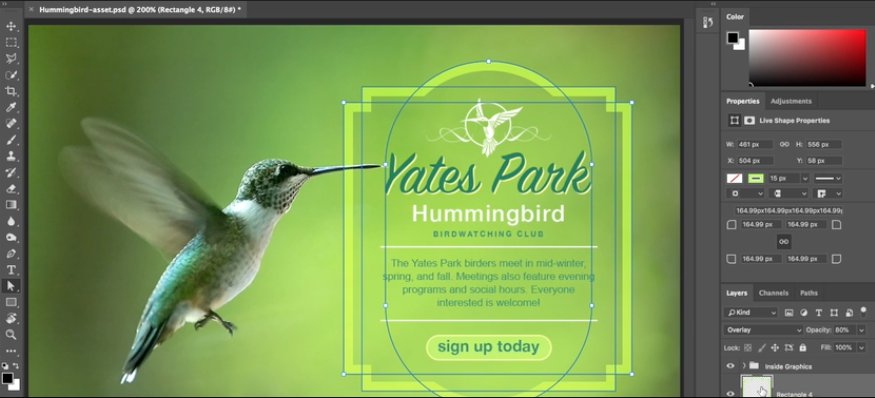Open the Fill slider dropdown

click(x=862, y=347)
